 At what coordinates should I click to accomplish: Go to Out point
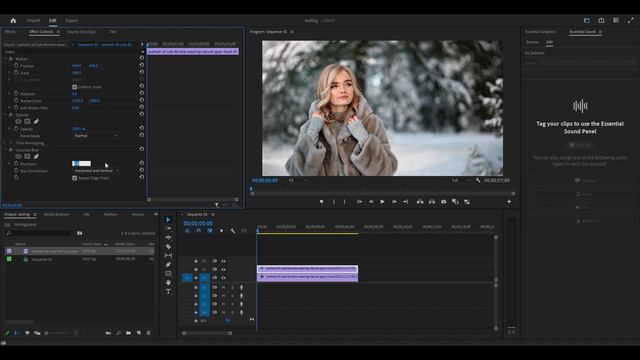[406, 202]
